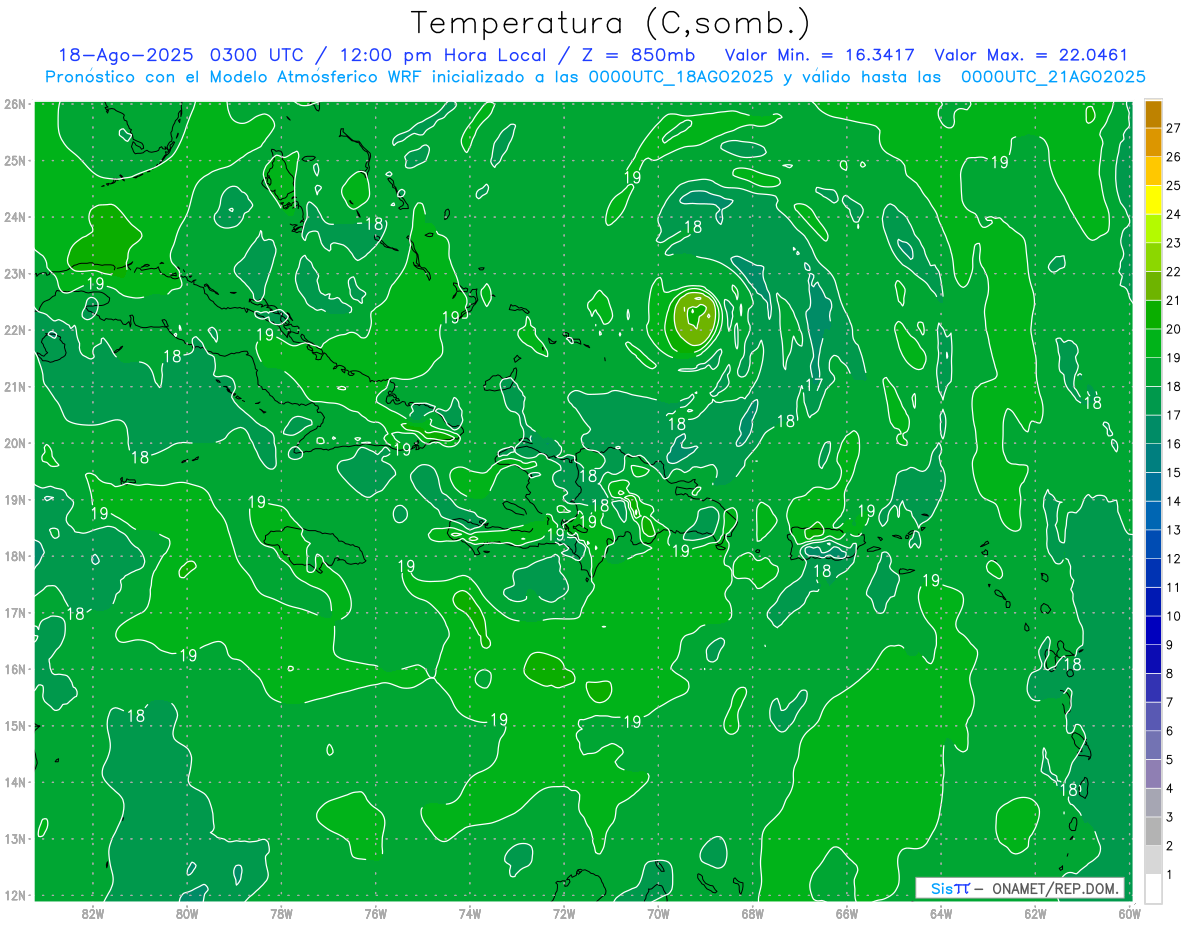Click the '18N' latitude axis label

15,556
